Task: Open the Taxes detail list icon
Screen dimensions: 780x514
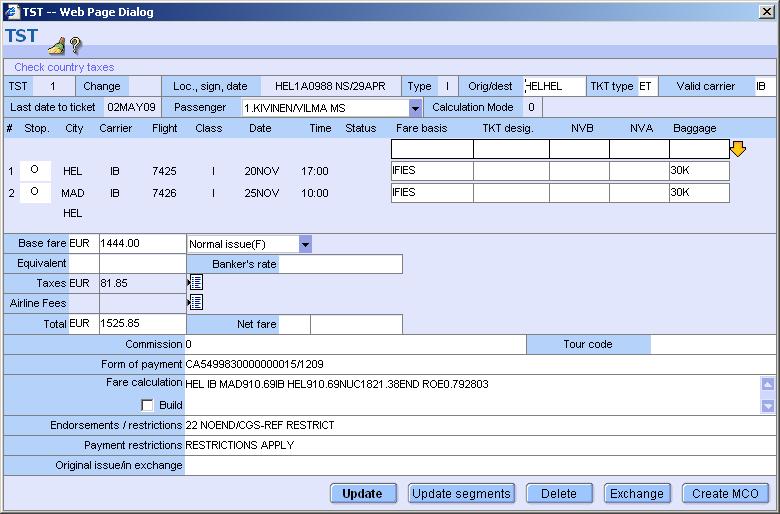Action: tap(196, 283)
